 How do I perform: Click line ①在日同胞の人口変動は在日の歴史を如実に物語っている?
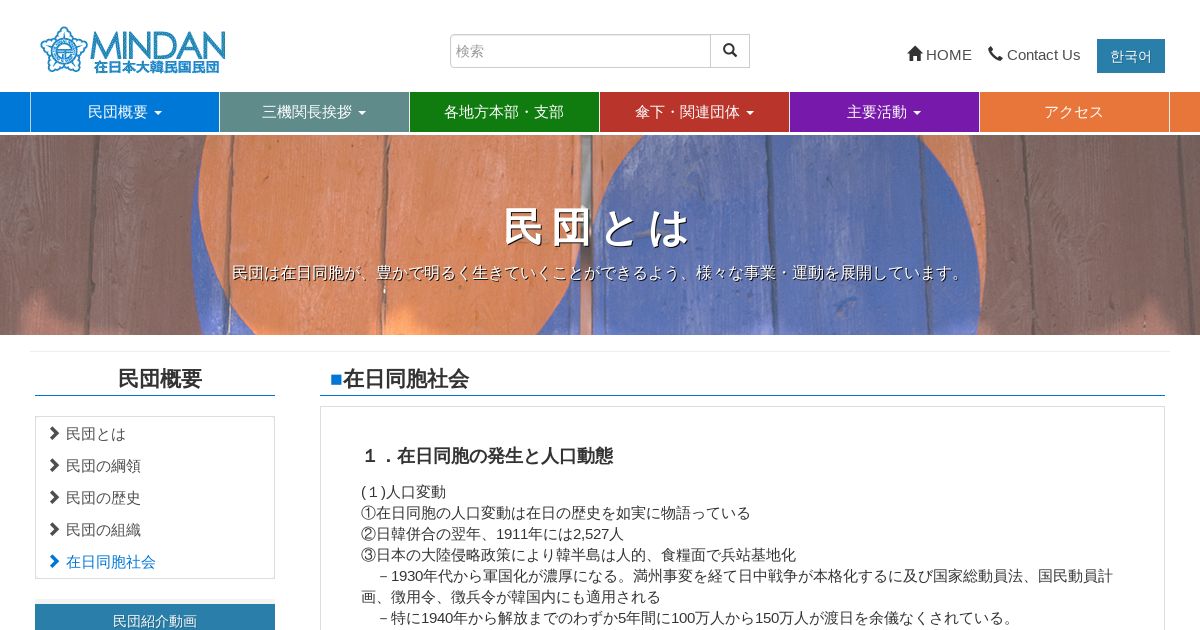click(556, 513)
